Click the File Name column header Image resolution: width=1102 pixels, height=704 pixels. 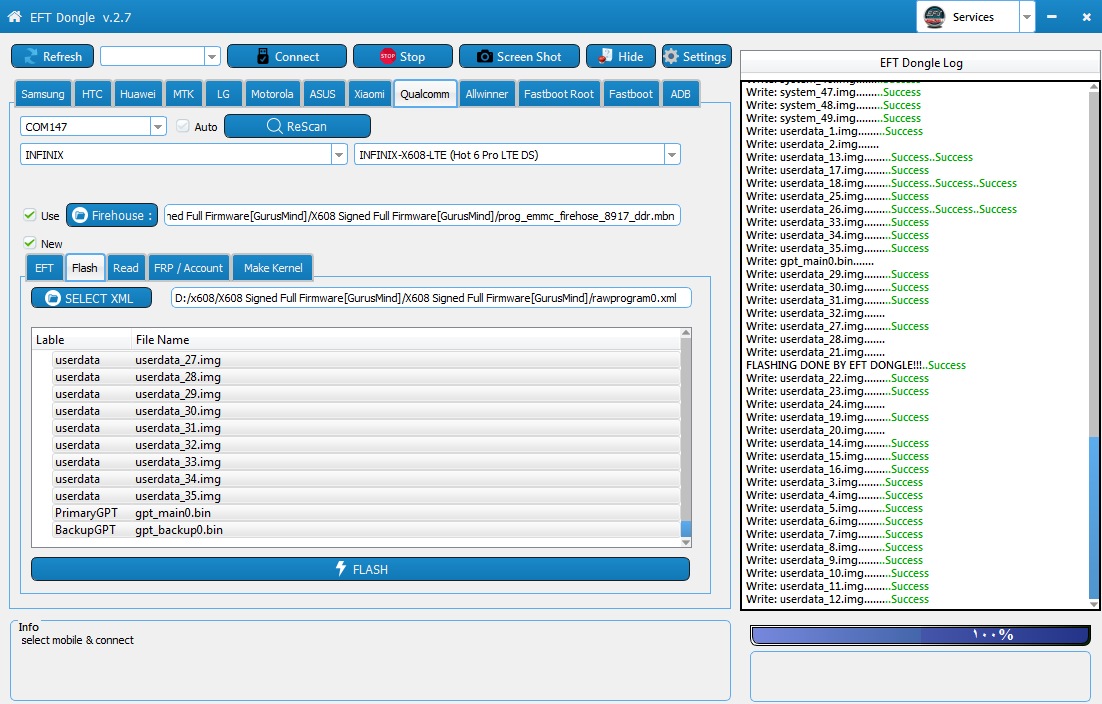click(406, 339)
